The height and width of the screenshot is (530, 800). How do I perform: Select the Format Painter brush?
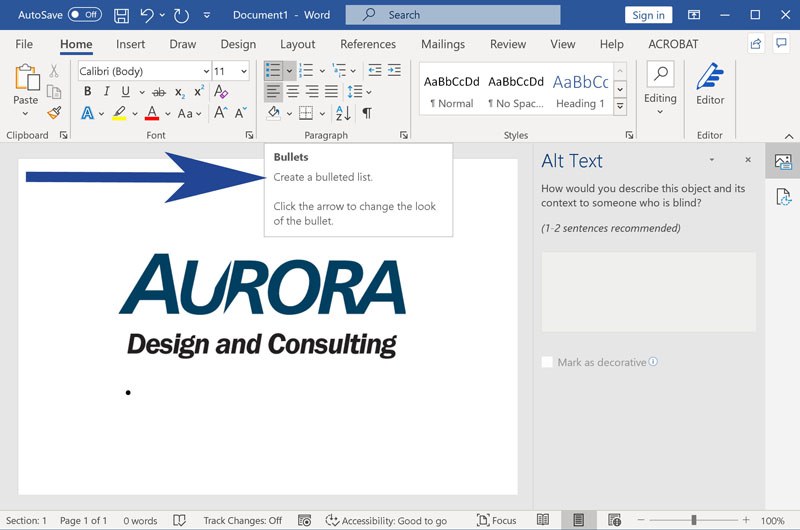54,113
